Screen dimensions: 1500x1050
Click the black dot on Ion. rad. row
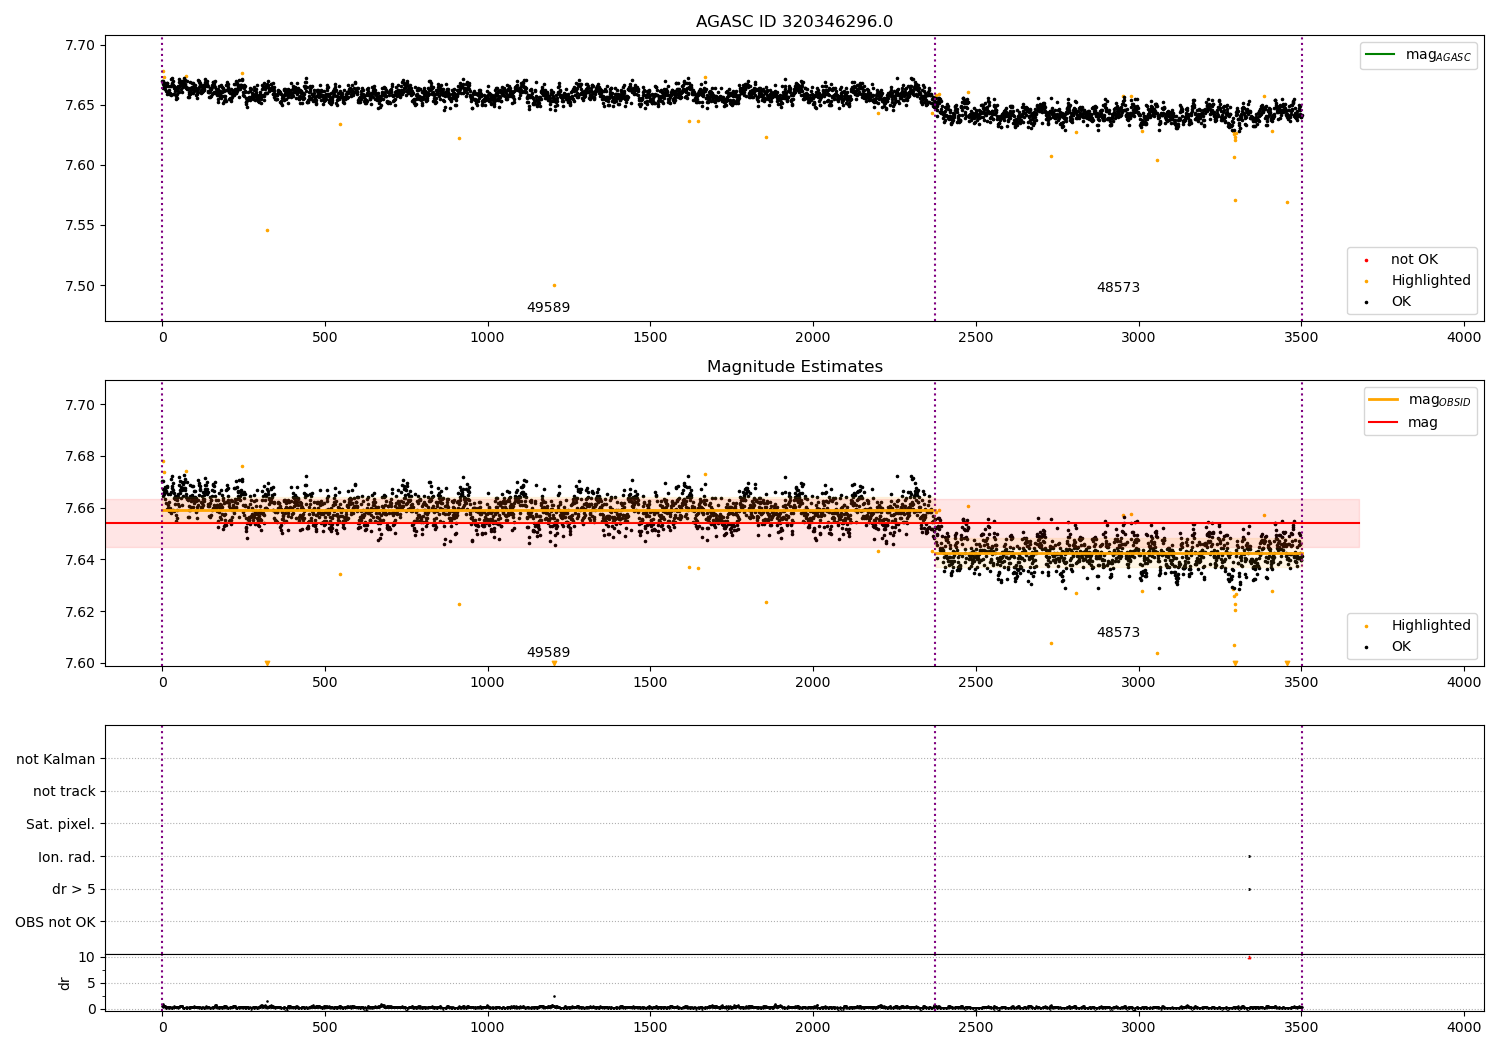[x=1249, y=856]
